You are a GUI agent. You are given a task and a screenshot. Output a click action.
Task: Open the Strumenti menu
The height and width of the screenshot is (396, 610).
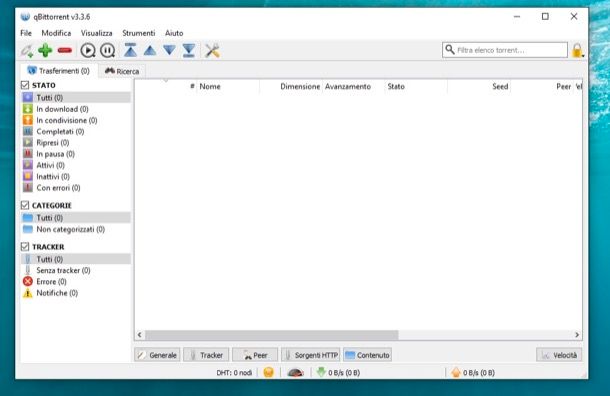click(x=138, y=33)
